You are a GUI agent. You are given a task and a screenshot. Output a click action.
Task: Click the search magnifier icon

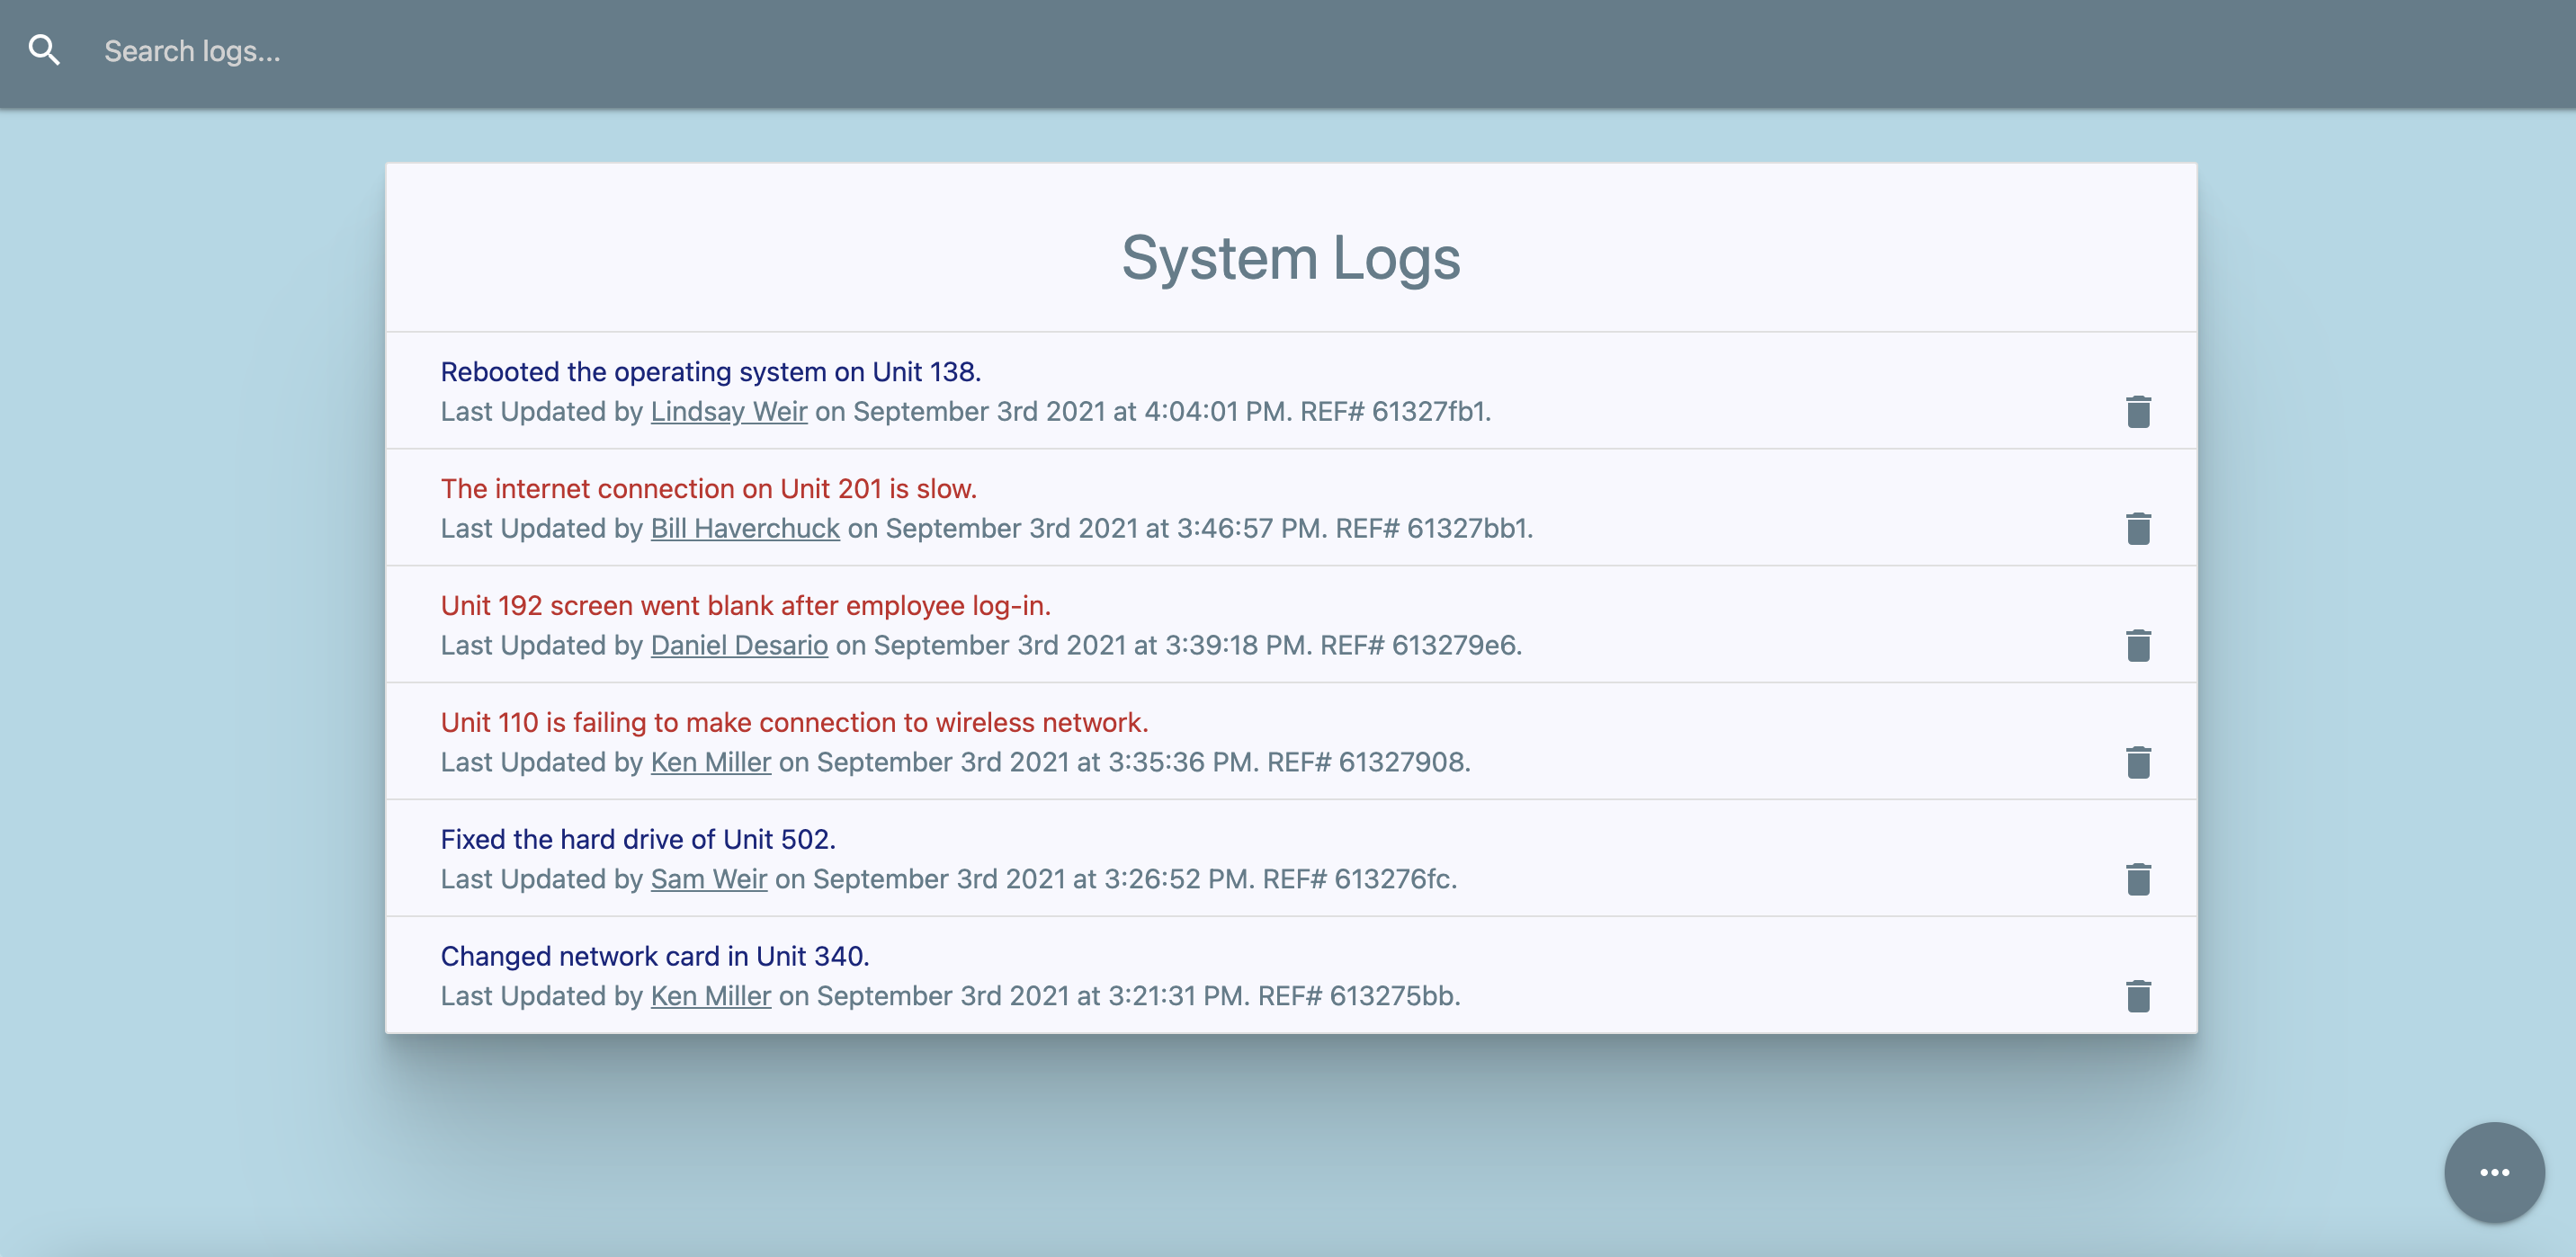point(44,50)
